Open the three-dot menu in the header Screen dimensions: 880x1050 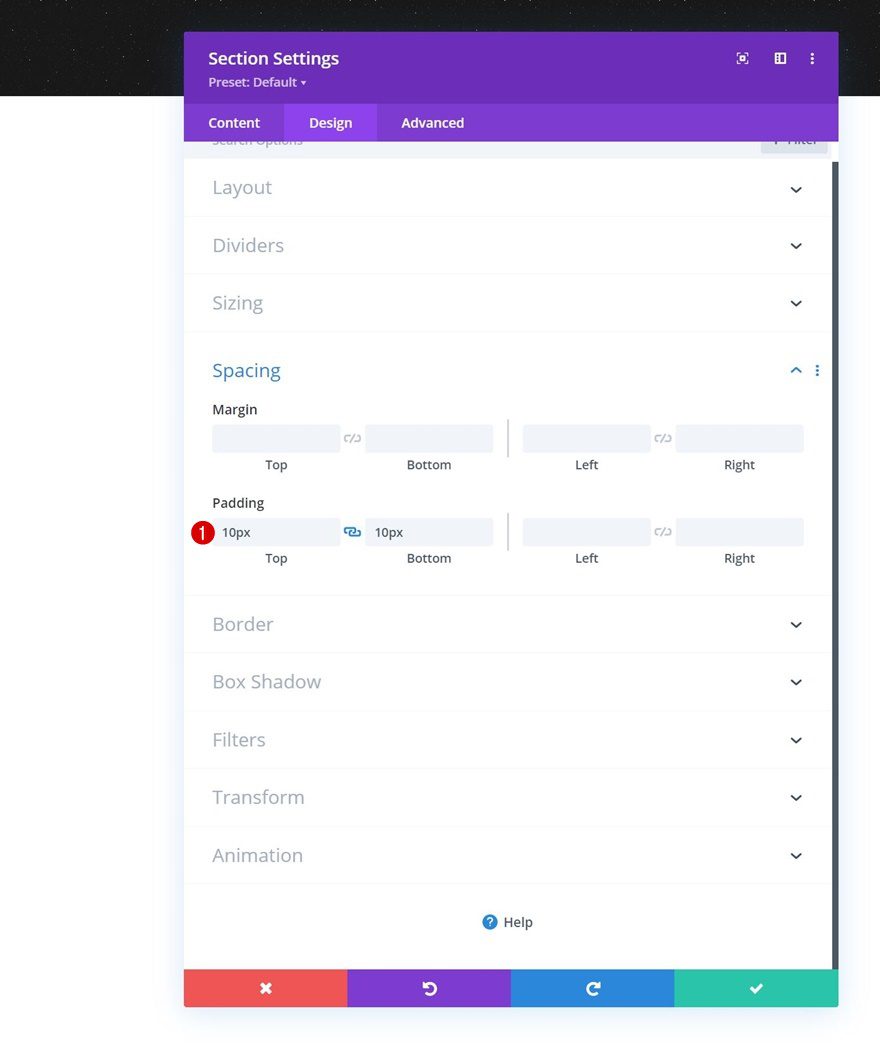pyautogui.click(x=812, y=58)
